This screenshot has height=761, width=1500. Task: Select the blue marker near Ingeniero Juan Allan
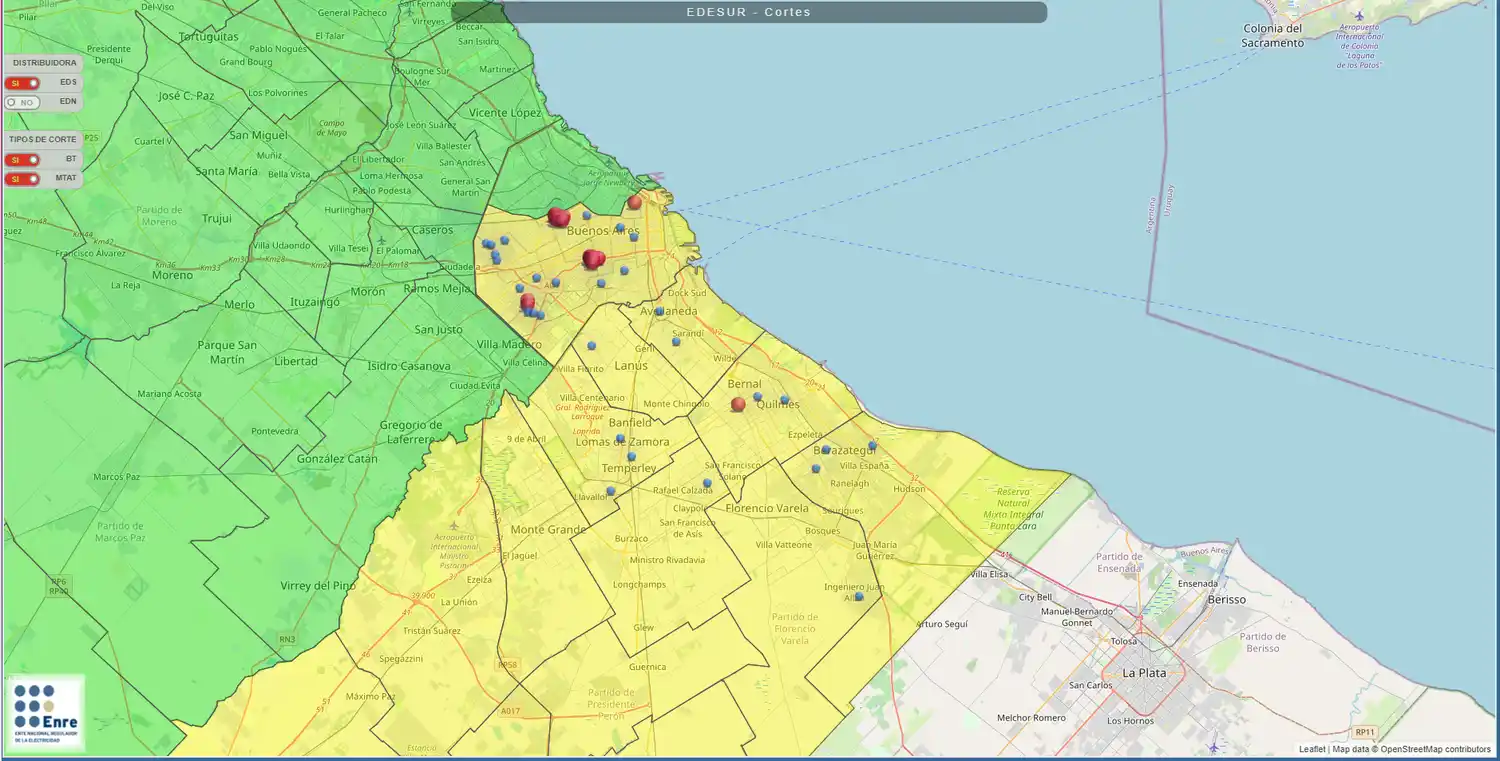(859, 597)
